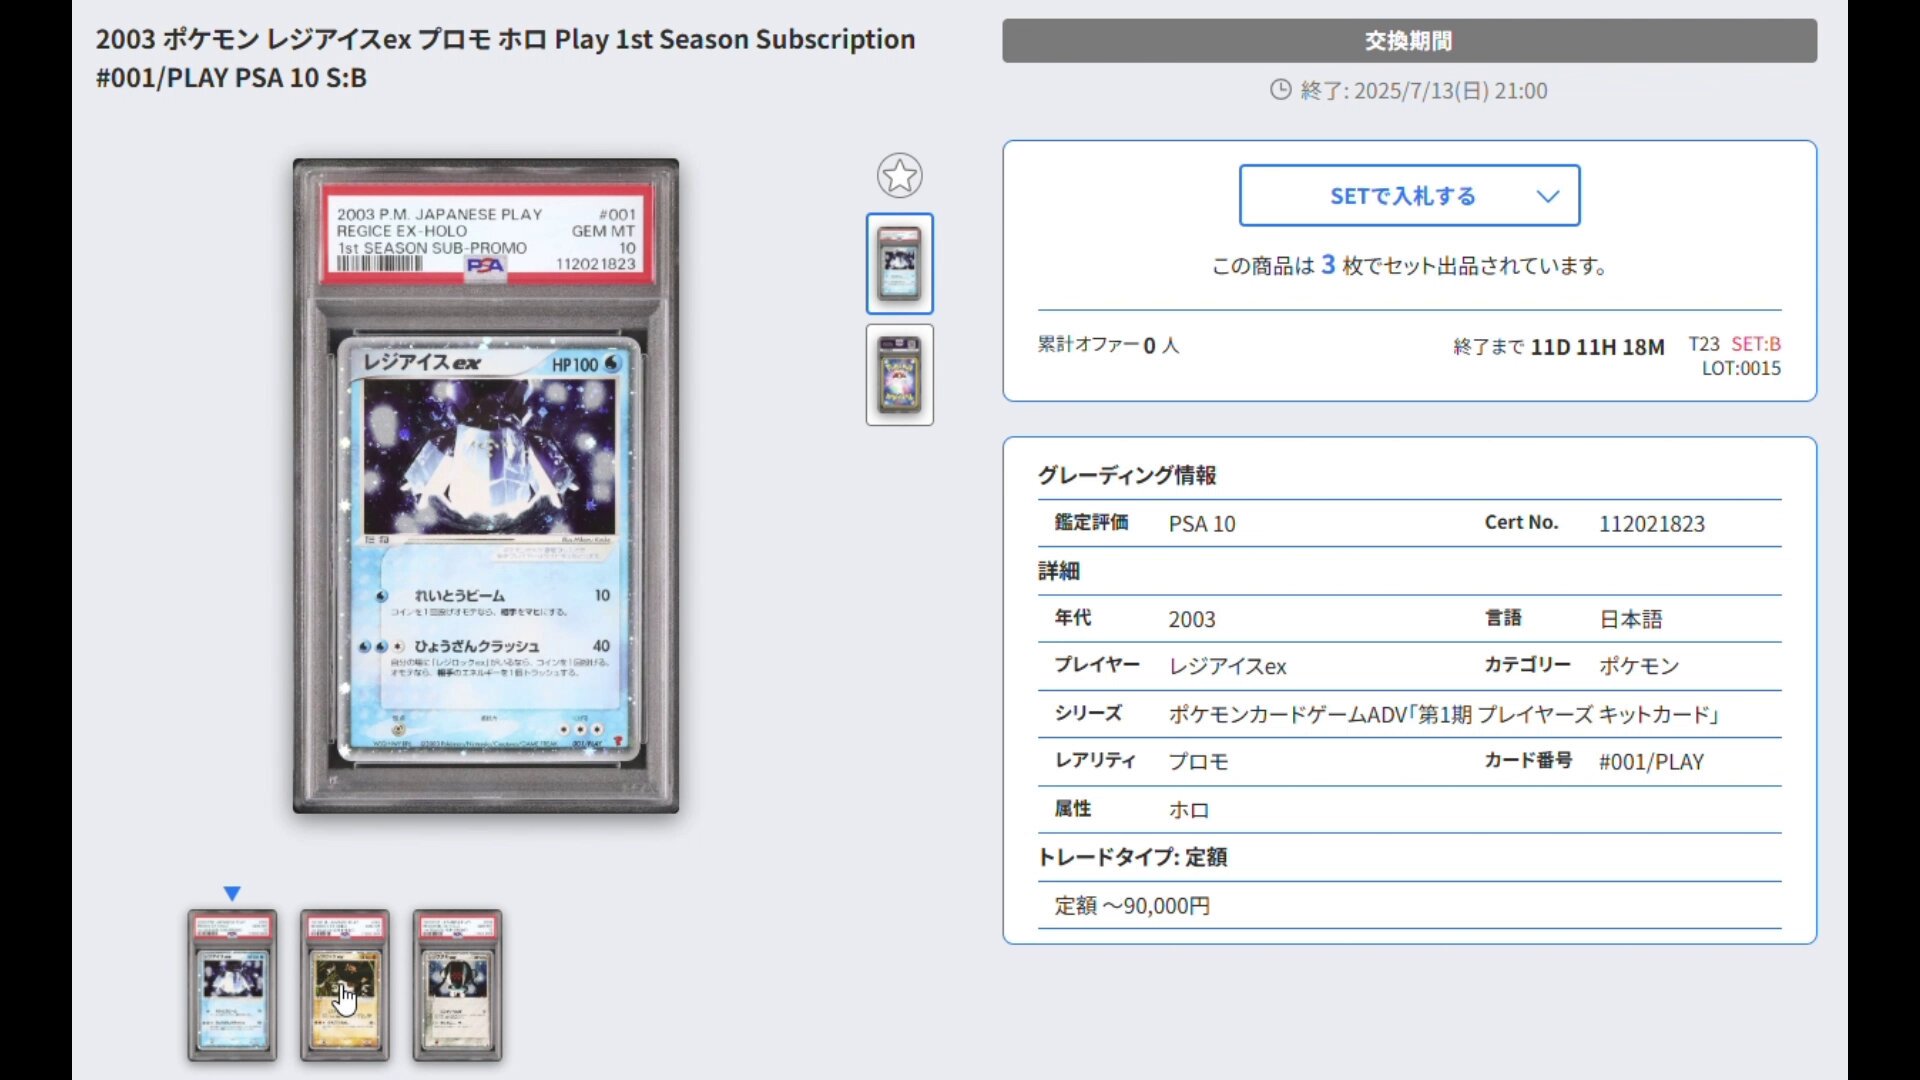Click the 交換期間 status bar
Image resolution: width=1920 pixels, height=1080 pixels.
(1409, 41)
